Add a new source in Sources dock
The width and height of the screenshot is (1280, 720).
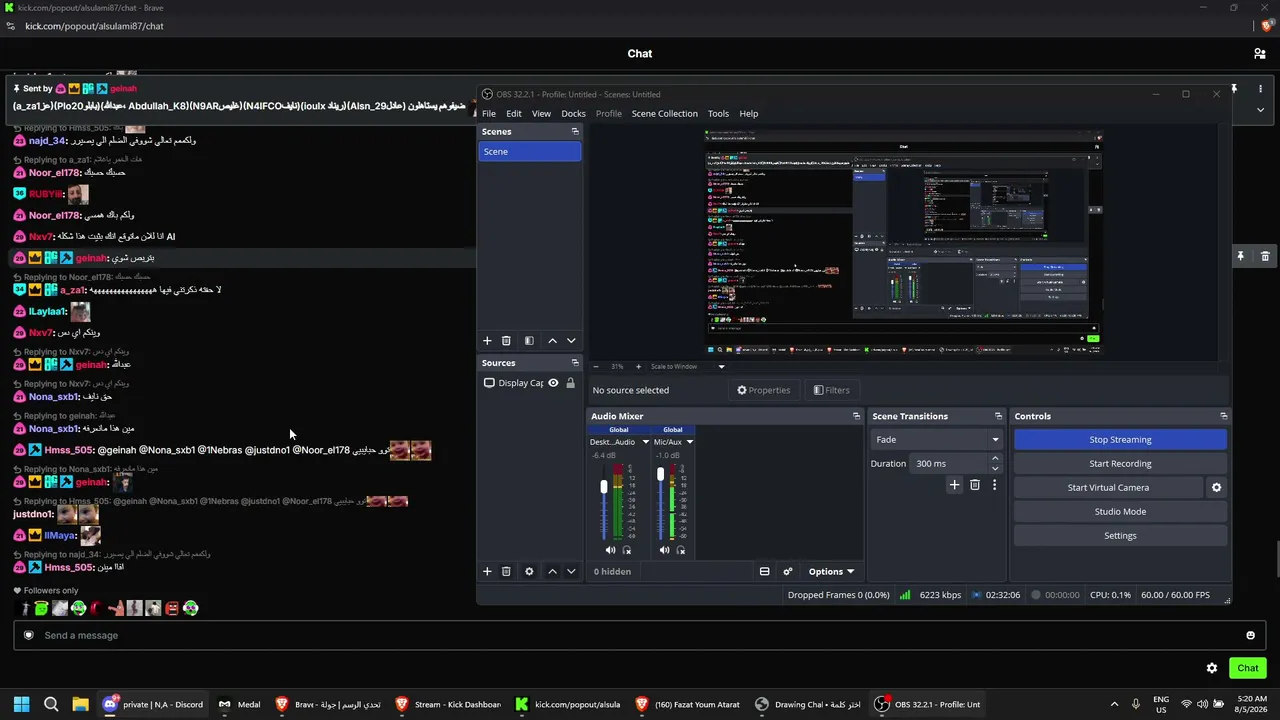487,571
